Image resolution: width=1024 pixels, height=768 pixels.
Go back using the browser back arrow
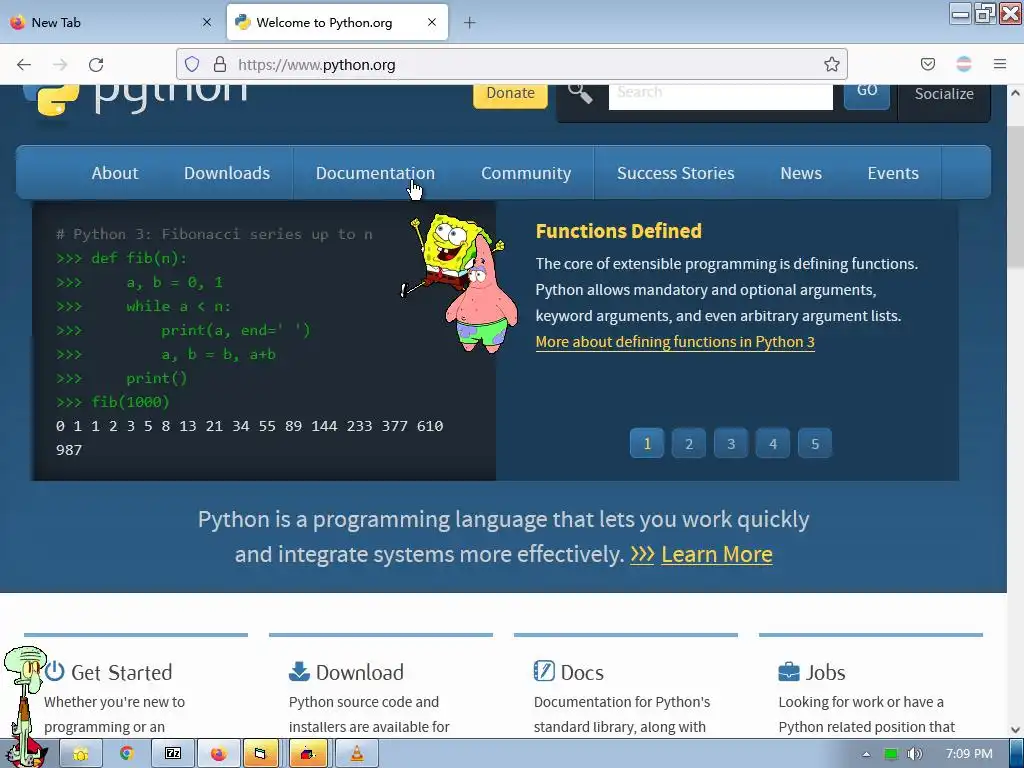[x=24, y=64]
